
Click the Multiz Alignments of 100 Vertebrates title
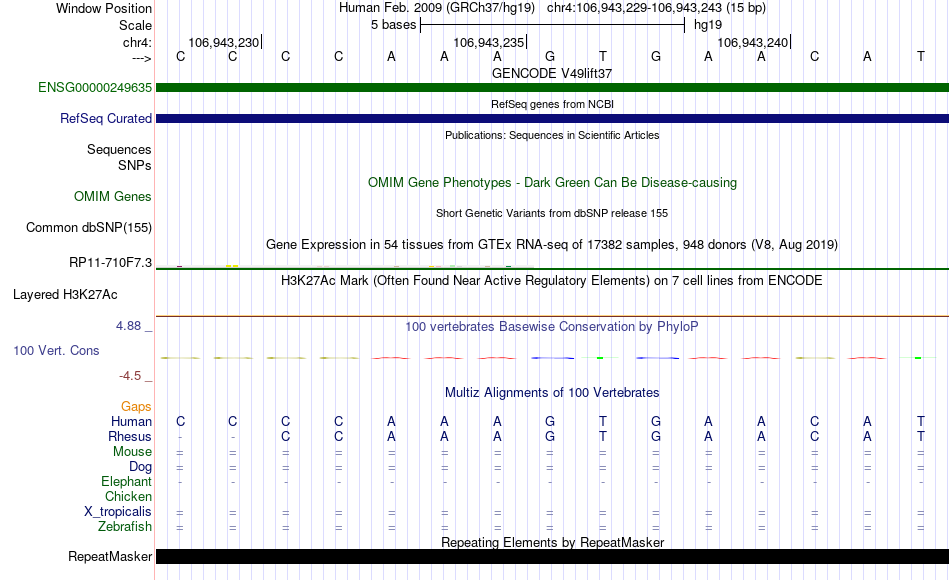(552, 393)
